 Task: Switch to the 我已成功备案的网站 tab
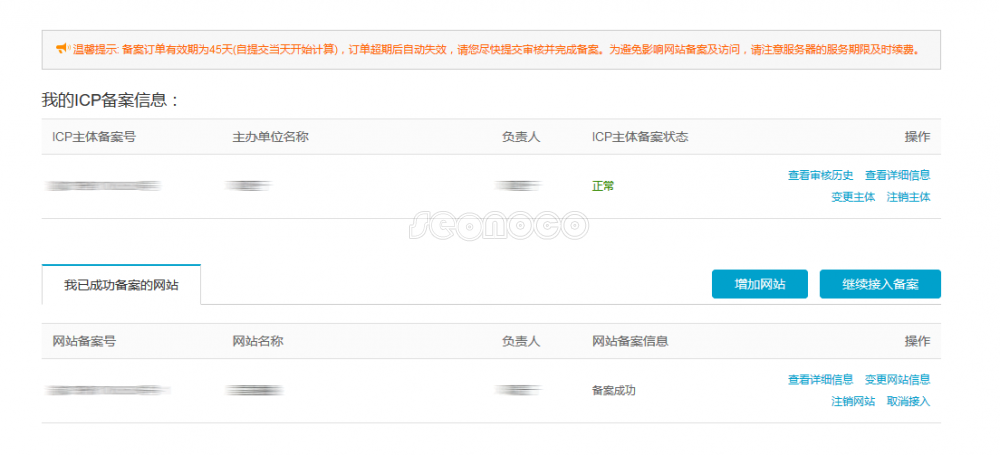pos(121,285)
